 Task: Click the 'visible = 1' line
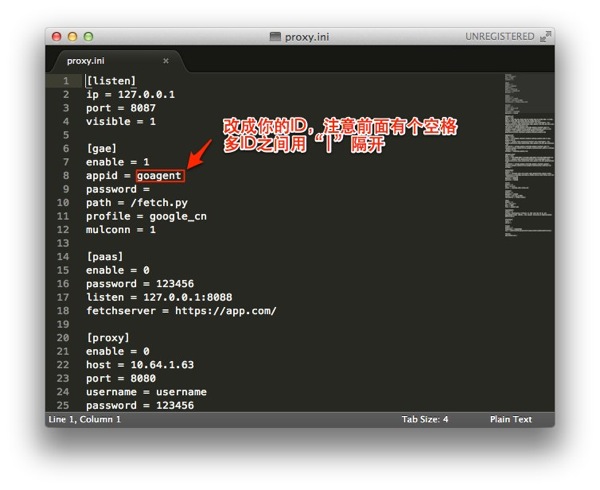(121, 122)
